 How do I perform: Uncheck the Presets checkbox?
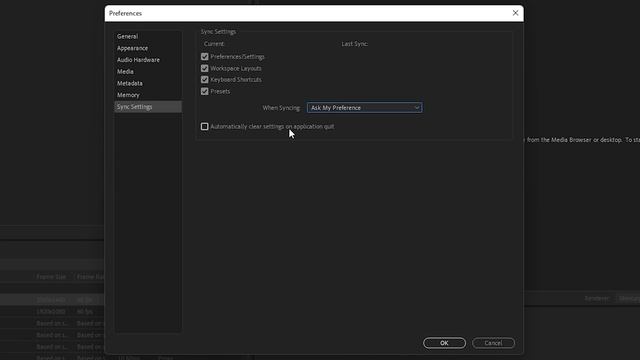(x=204, y=91)
